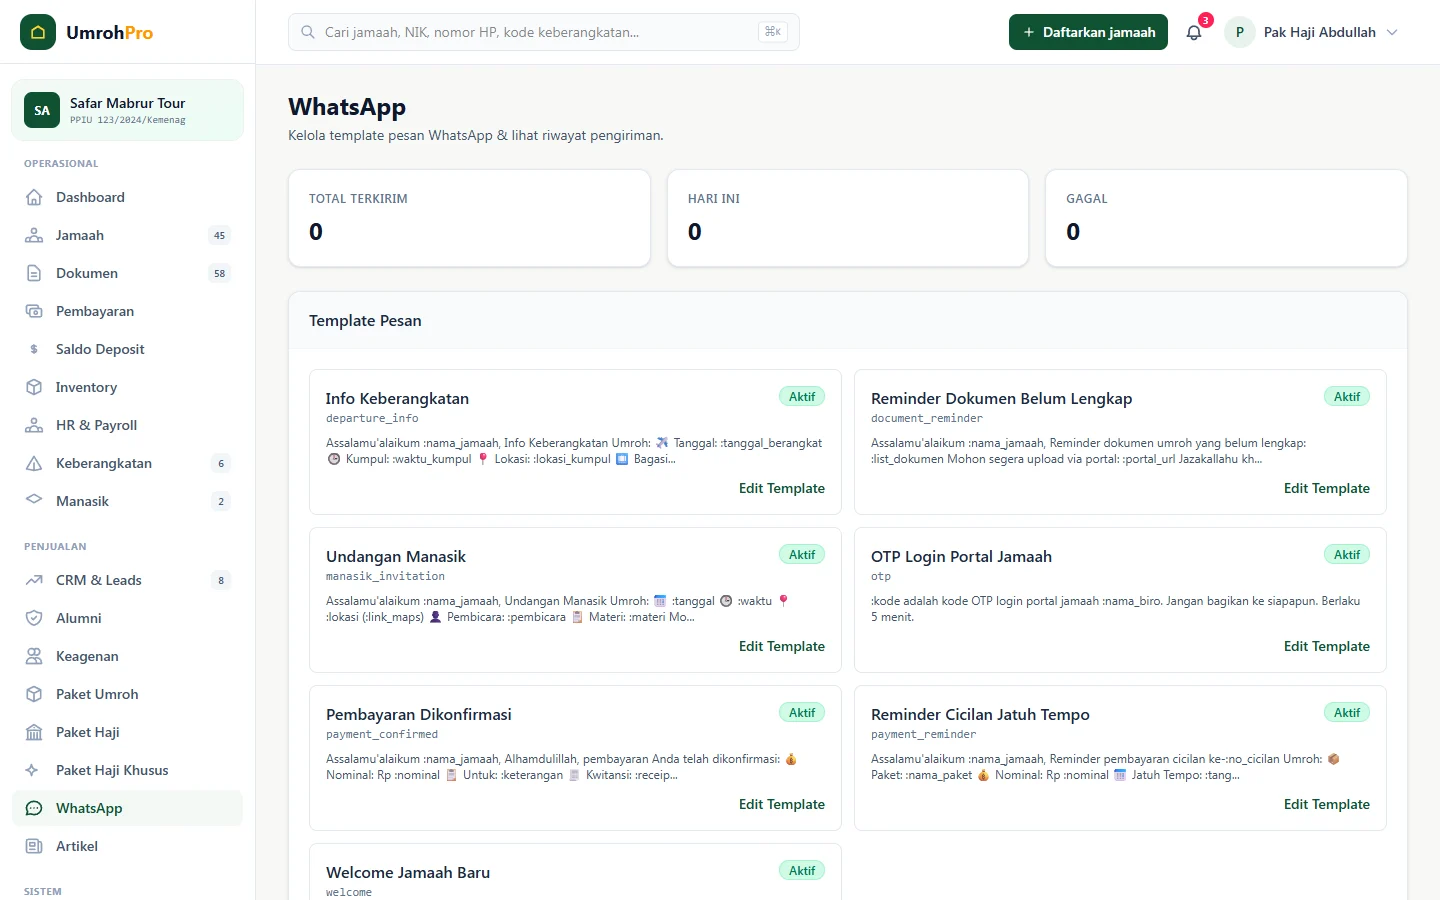Viewport: 1440px width, 900px height.
Task: Edit Template for Undangan Manasik
Action: tap(782, 646)
